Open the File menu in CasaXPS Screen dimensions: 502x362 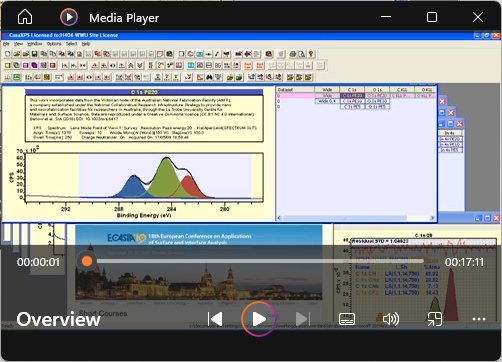(x=6, y=44)
